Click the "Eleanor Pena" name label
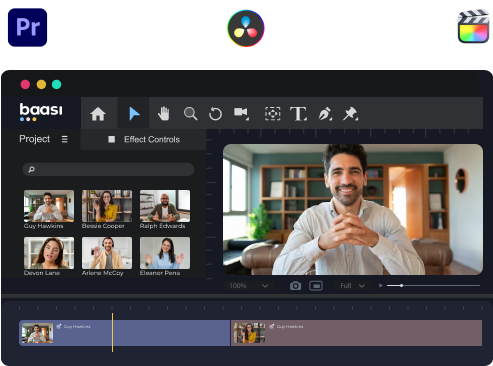The height and width of the screenshot is (366, 493). pyautogui.click(x=160, y=273)
